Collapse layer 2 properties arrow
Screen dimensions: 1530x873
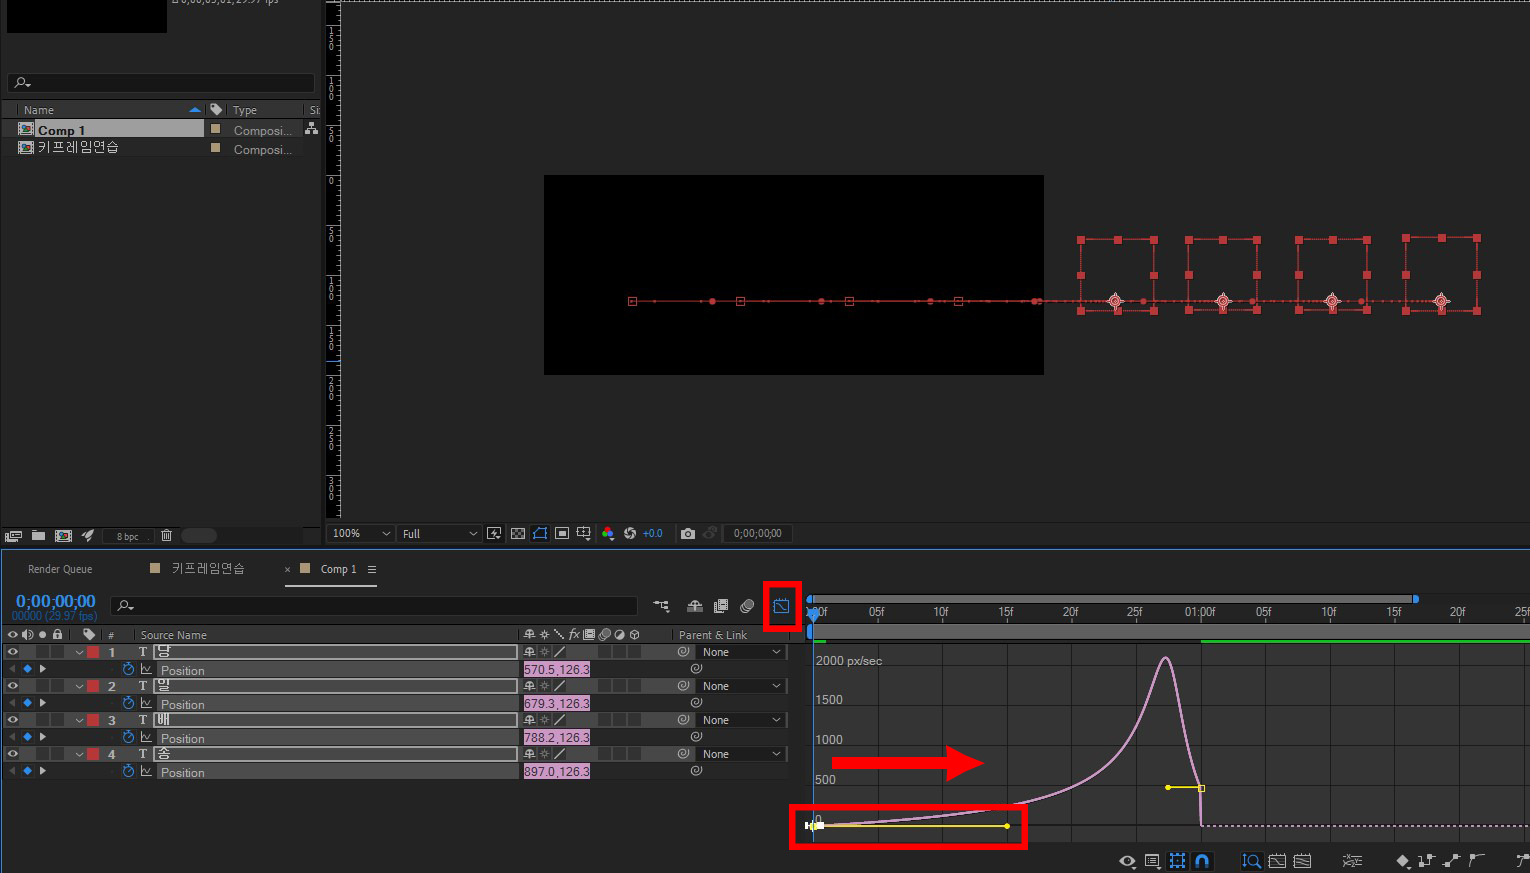tap(79, 686)
